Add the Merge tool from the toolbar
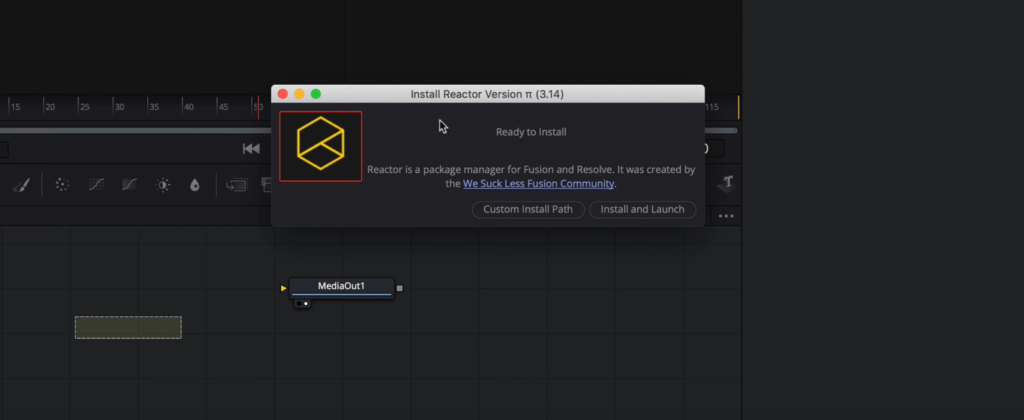 [x=236, y=185]
